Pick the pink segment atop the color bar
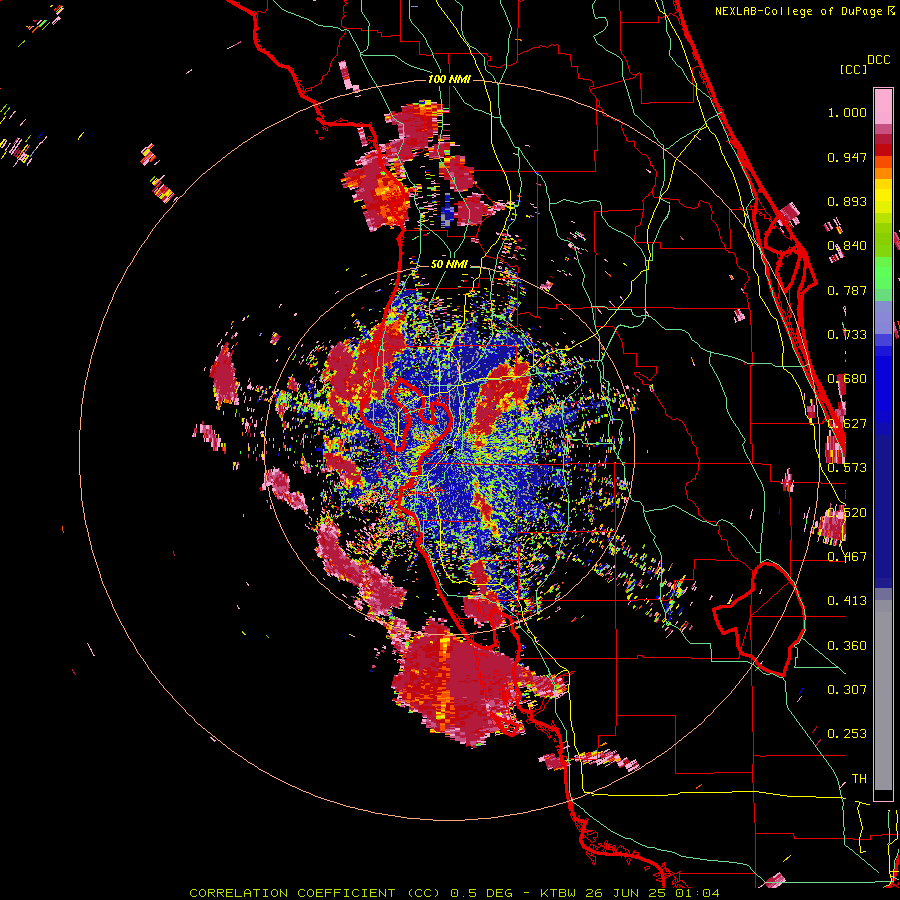Viewport: 900px width, 900px height. click(x=883, y=107)
